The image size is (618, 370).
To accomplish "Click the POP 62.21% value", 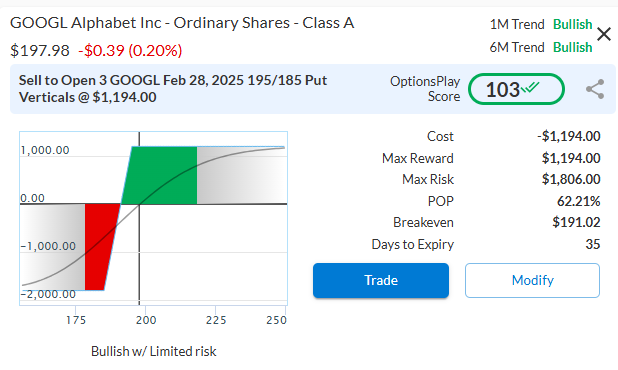I will 579,201.
